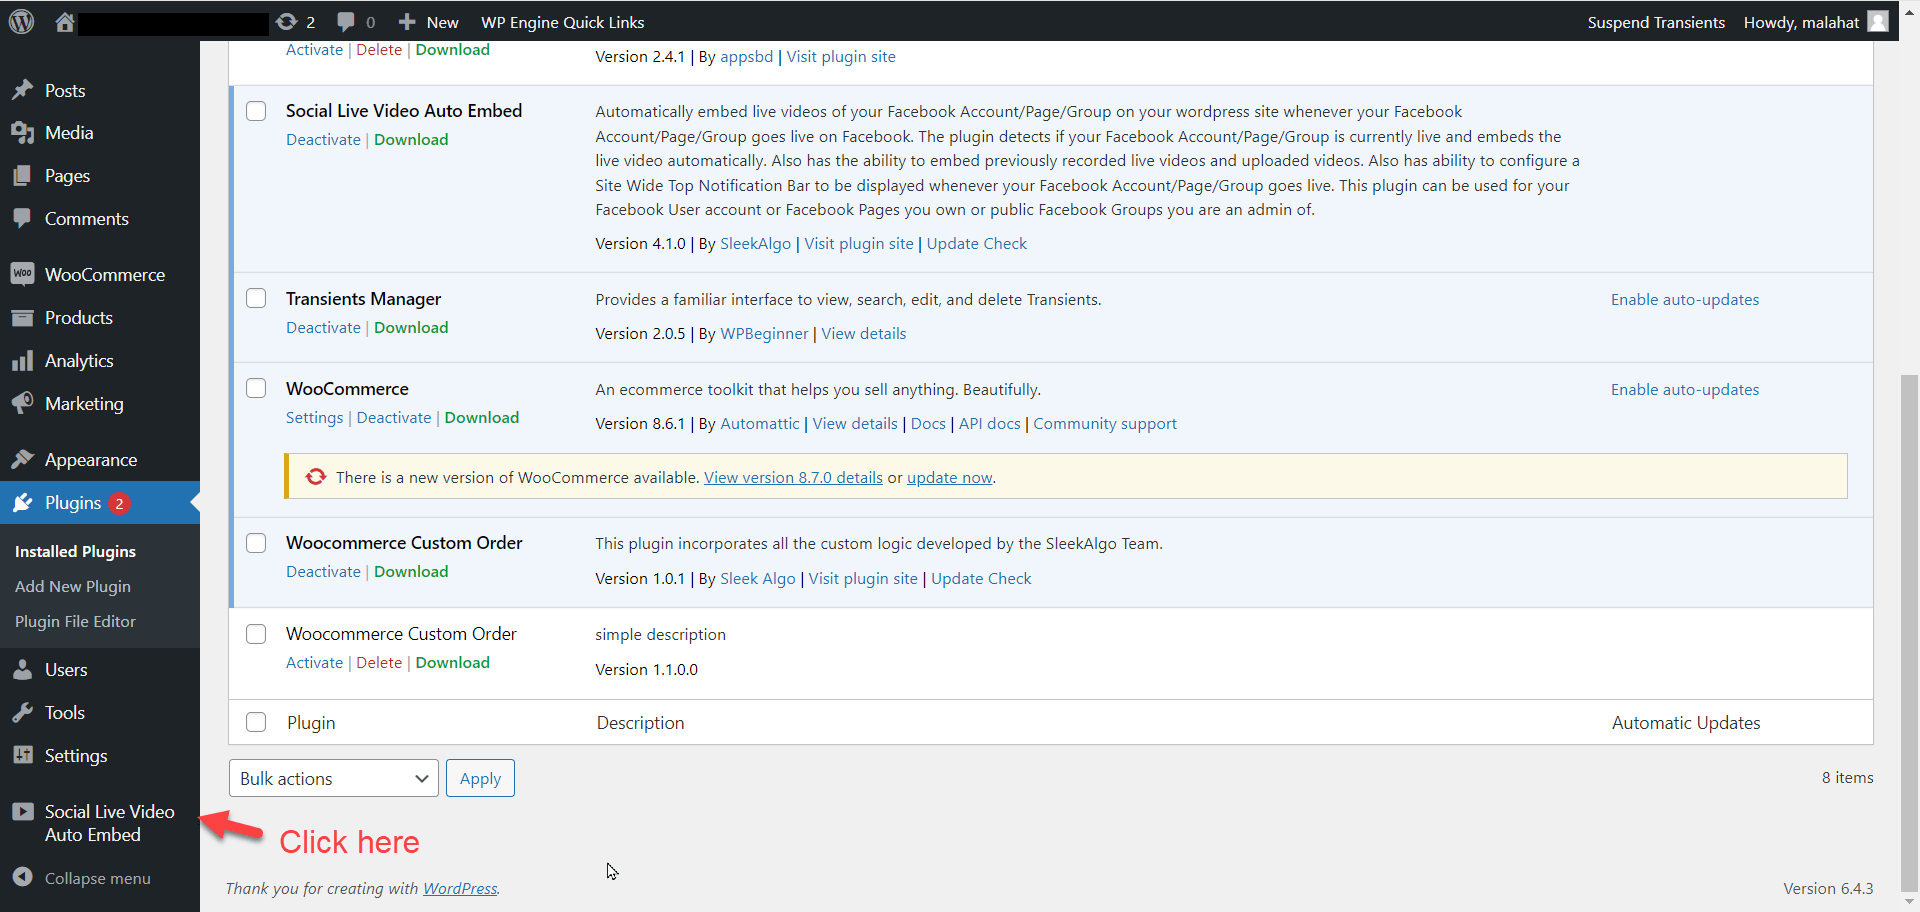Open Add New Plugin submenu item
1920x912 pixels.
73,586
